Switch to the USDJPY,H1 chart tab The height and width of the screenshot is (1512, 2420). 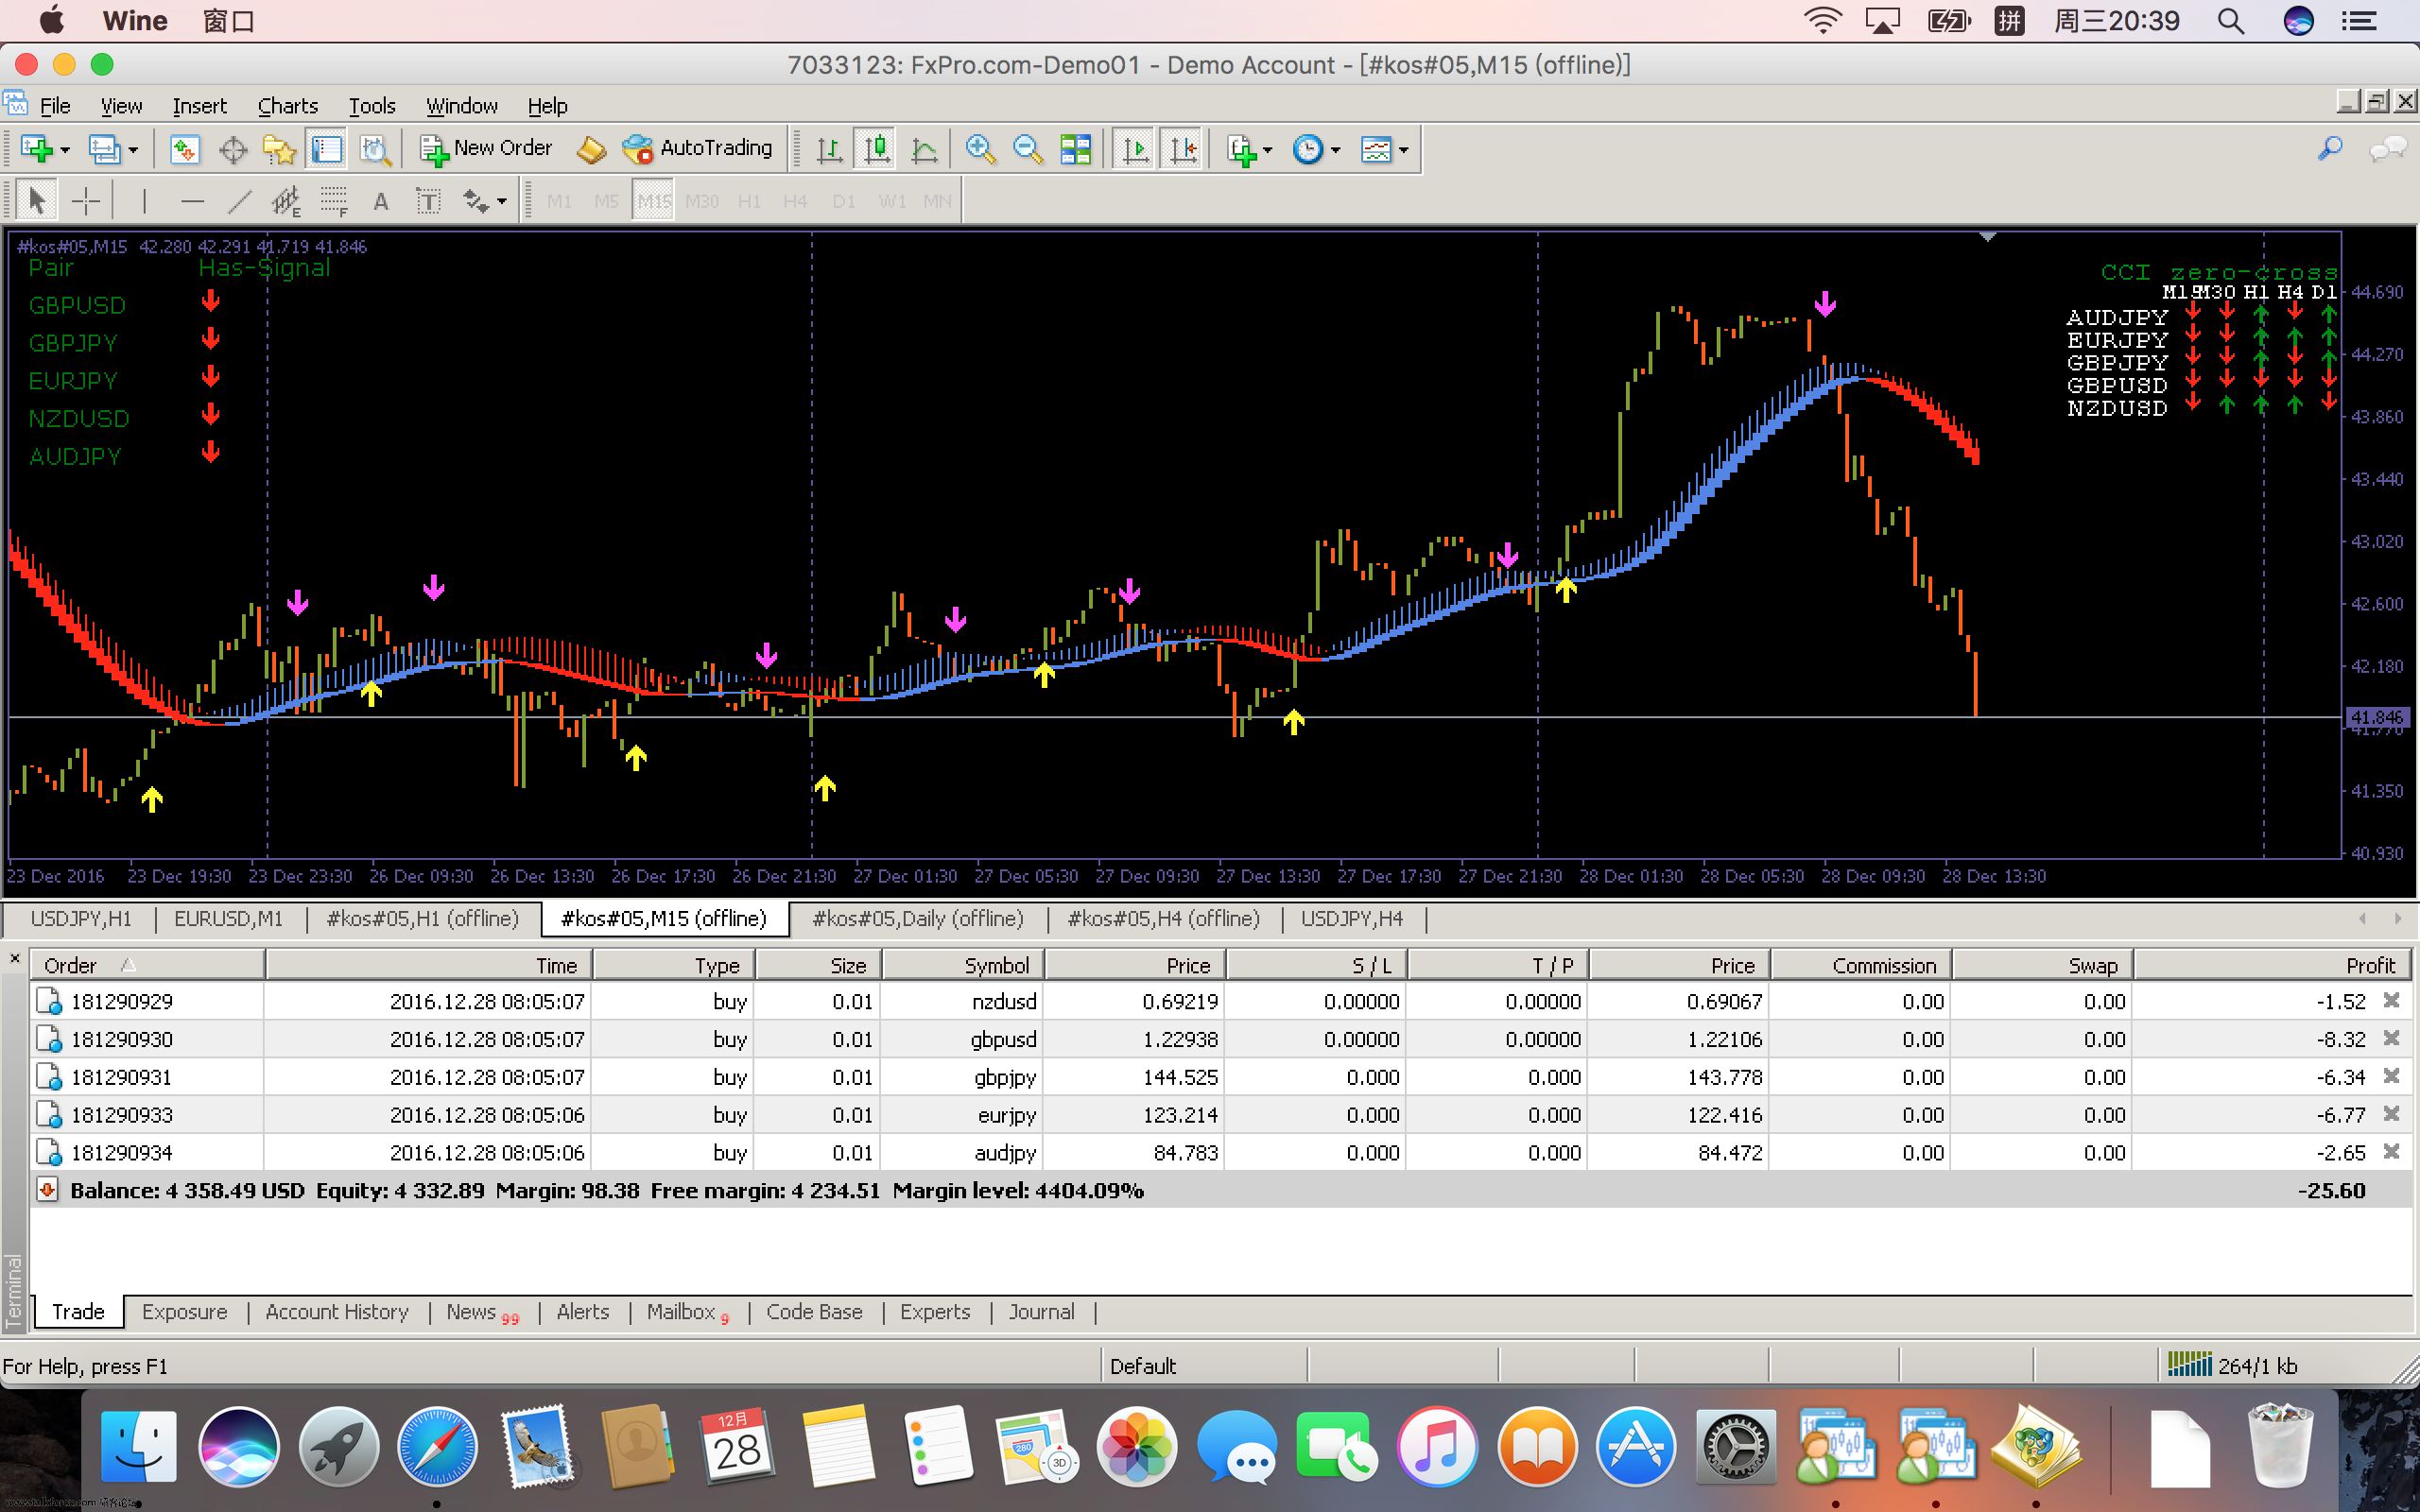pos(81,918)
